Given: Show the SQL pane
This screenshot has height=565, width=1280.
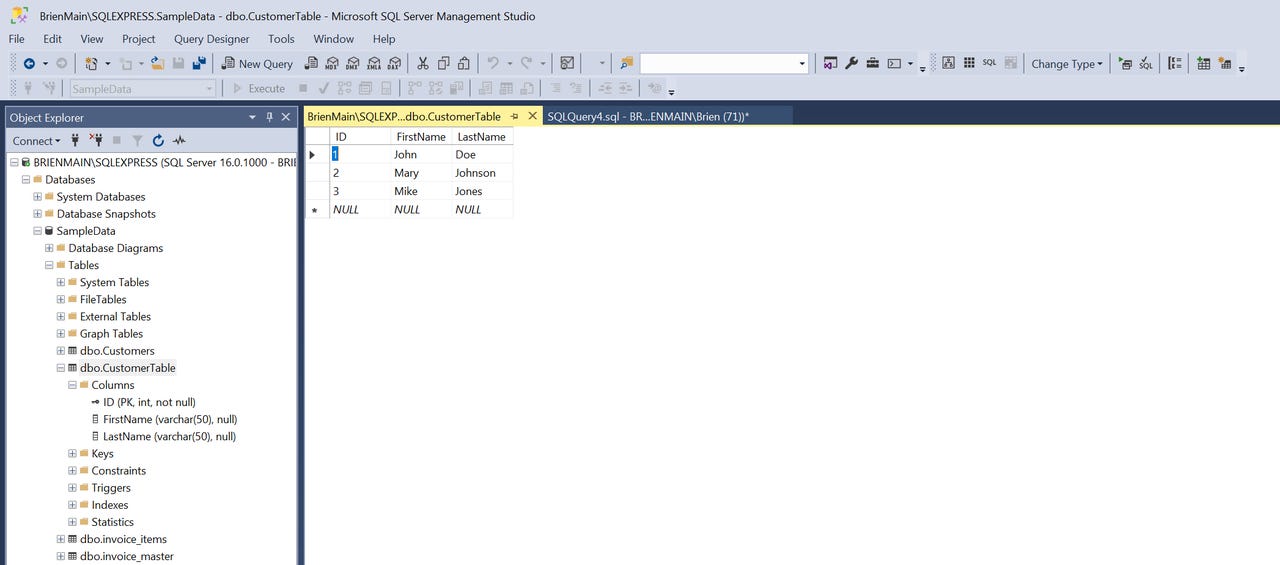Looking at the screenshot, I should 989,63.
